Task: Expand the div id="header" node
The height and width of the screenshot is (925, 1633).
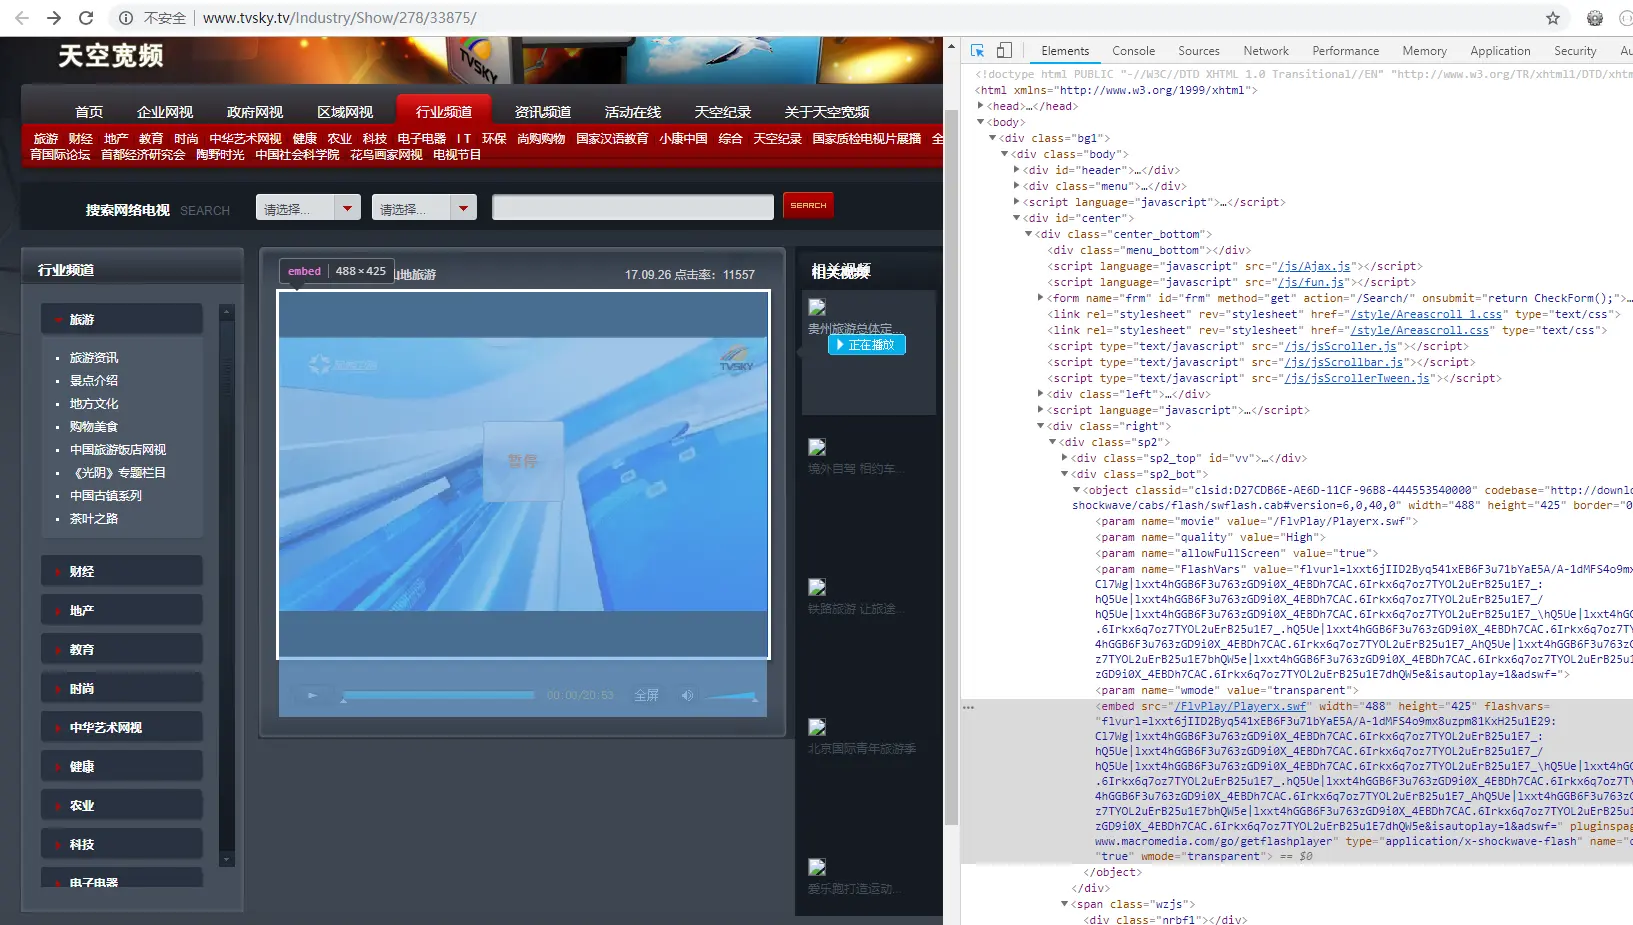Action: tap(1017, 170)
